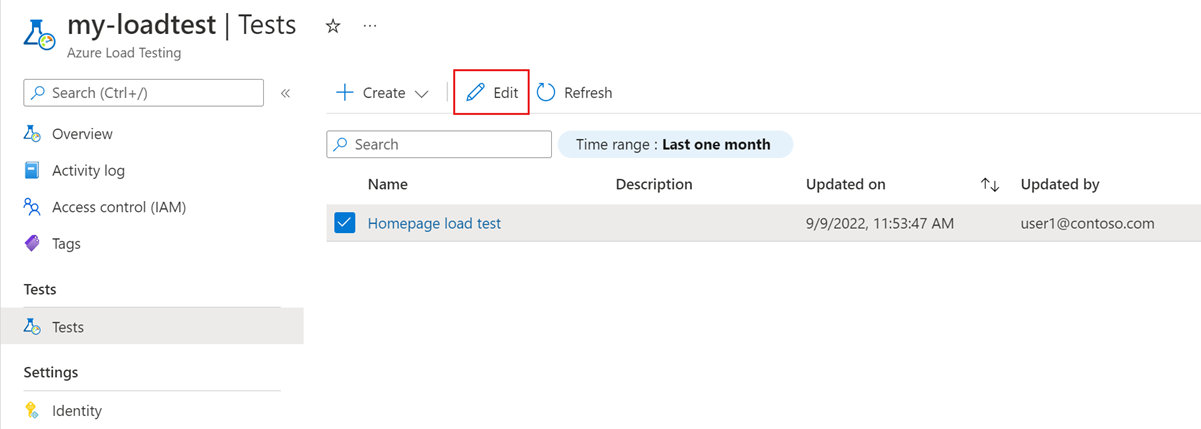
Task: Click the favorite star icon beside title
Action: tap(334, 27)
